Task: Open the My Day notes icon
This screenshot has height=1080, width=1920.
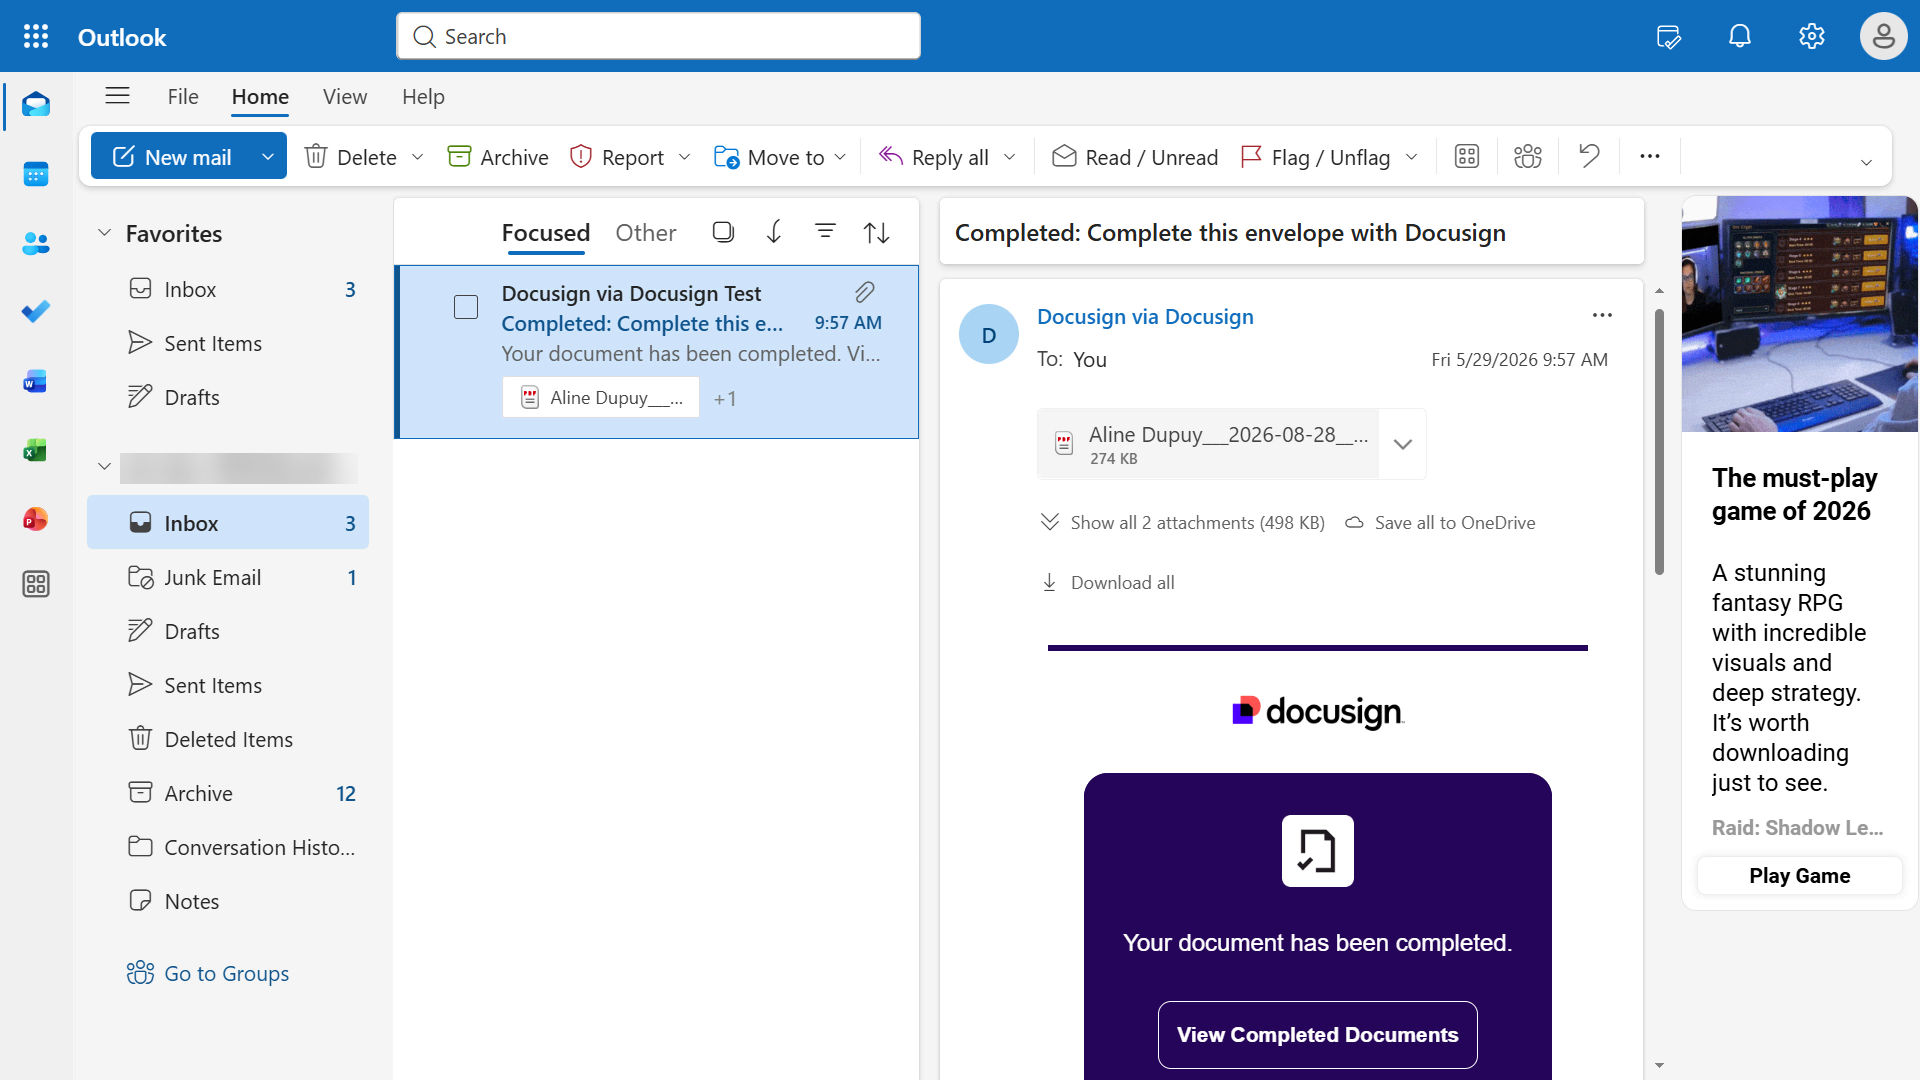Action: click(x=1668, y=37)
